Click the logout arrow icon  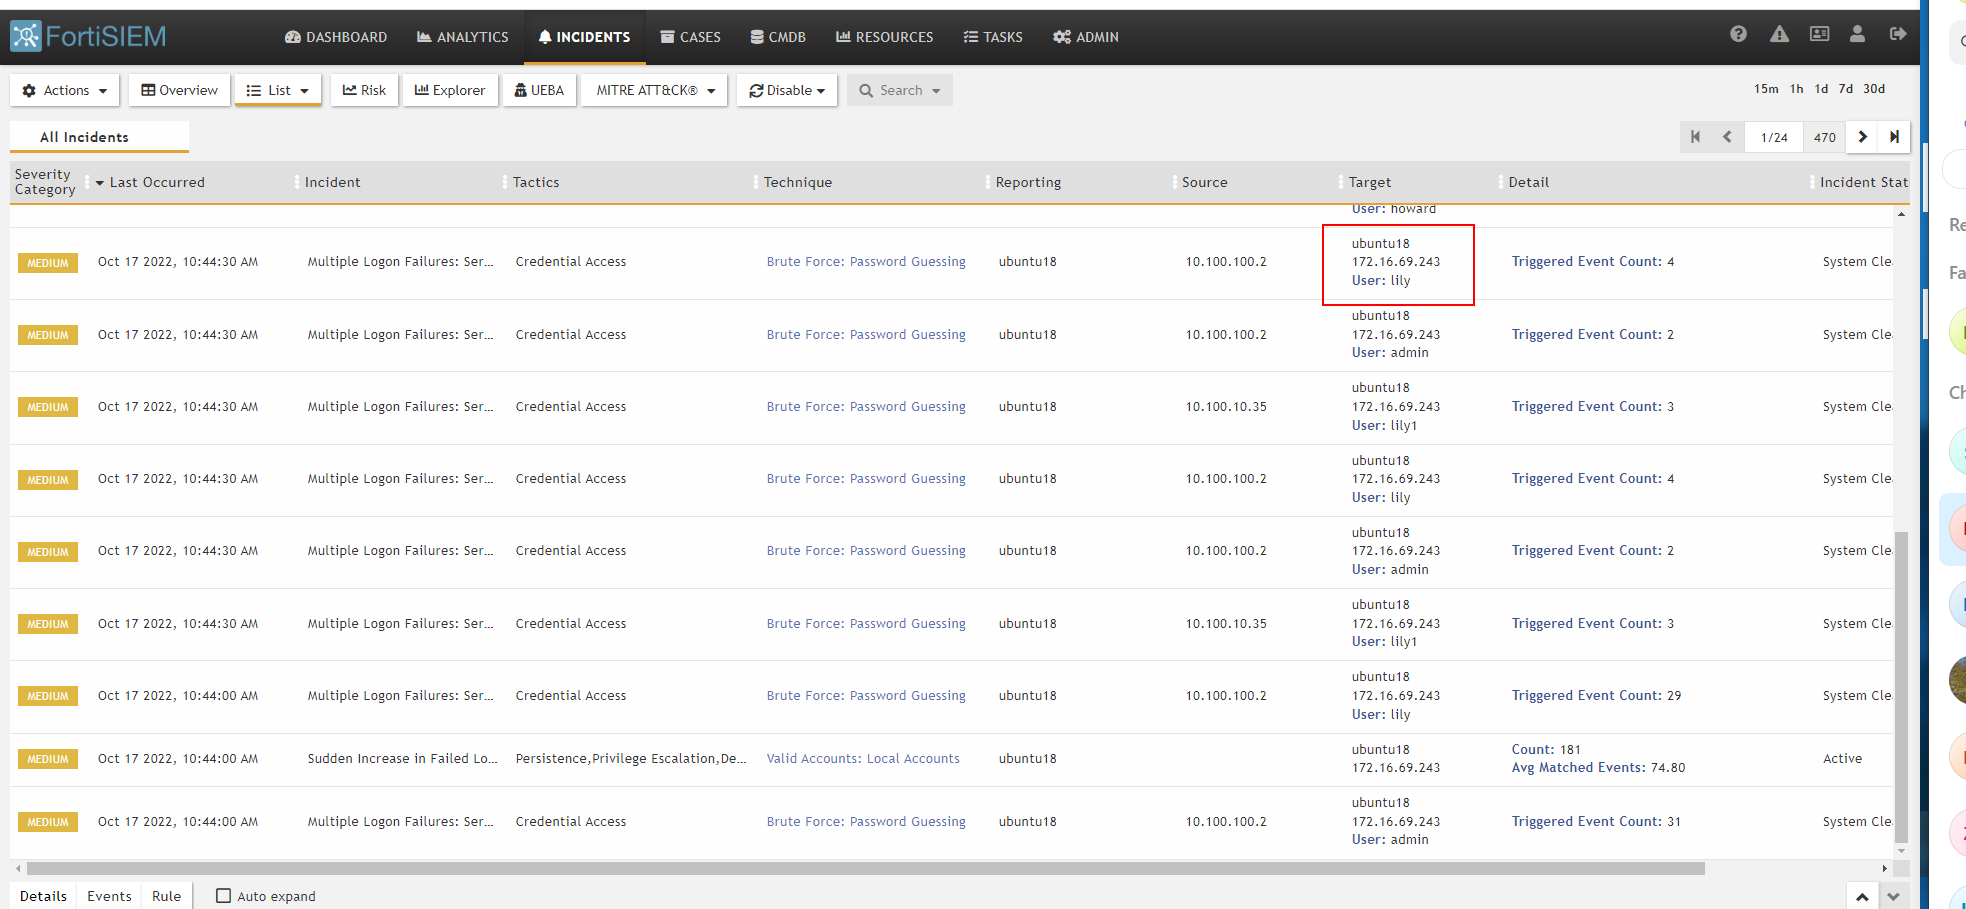coord(1897,33)
